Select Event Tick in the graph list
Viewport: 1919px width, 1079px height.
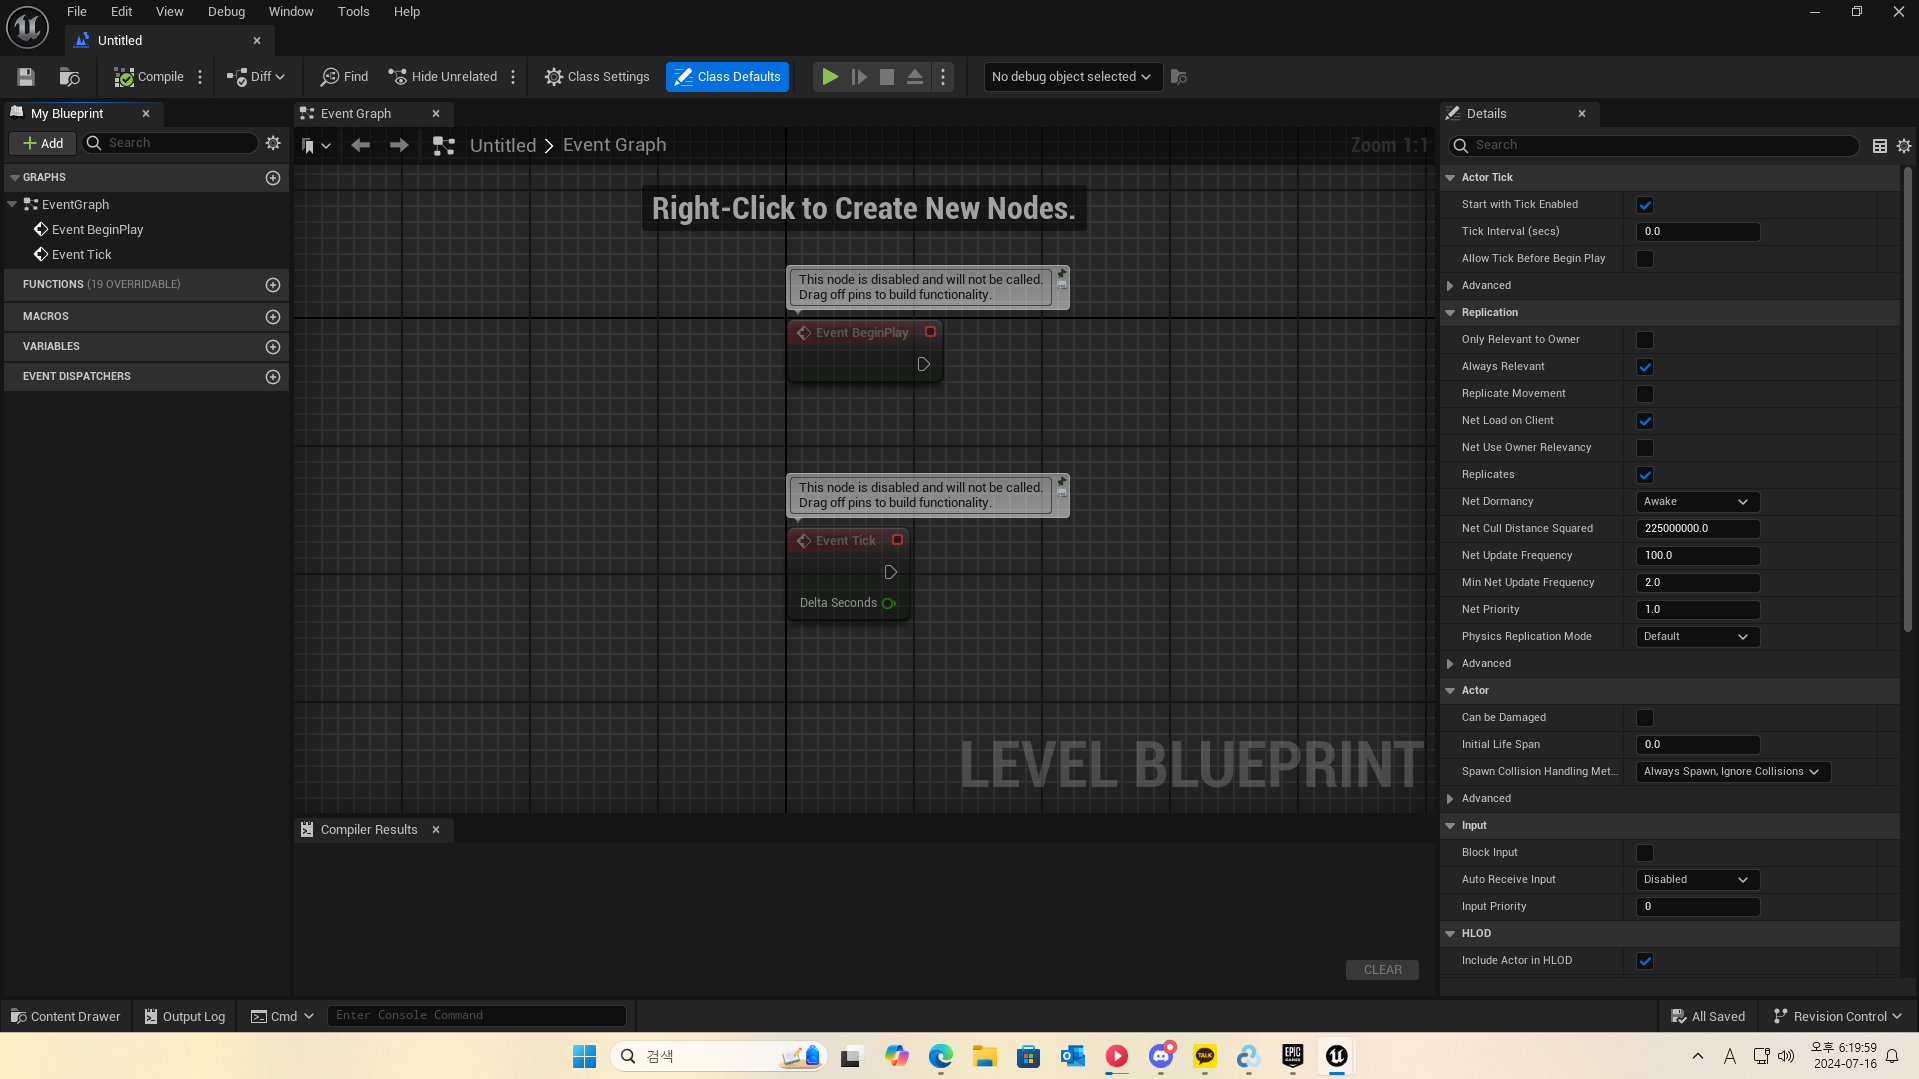[x=81, y=255]
